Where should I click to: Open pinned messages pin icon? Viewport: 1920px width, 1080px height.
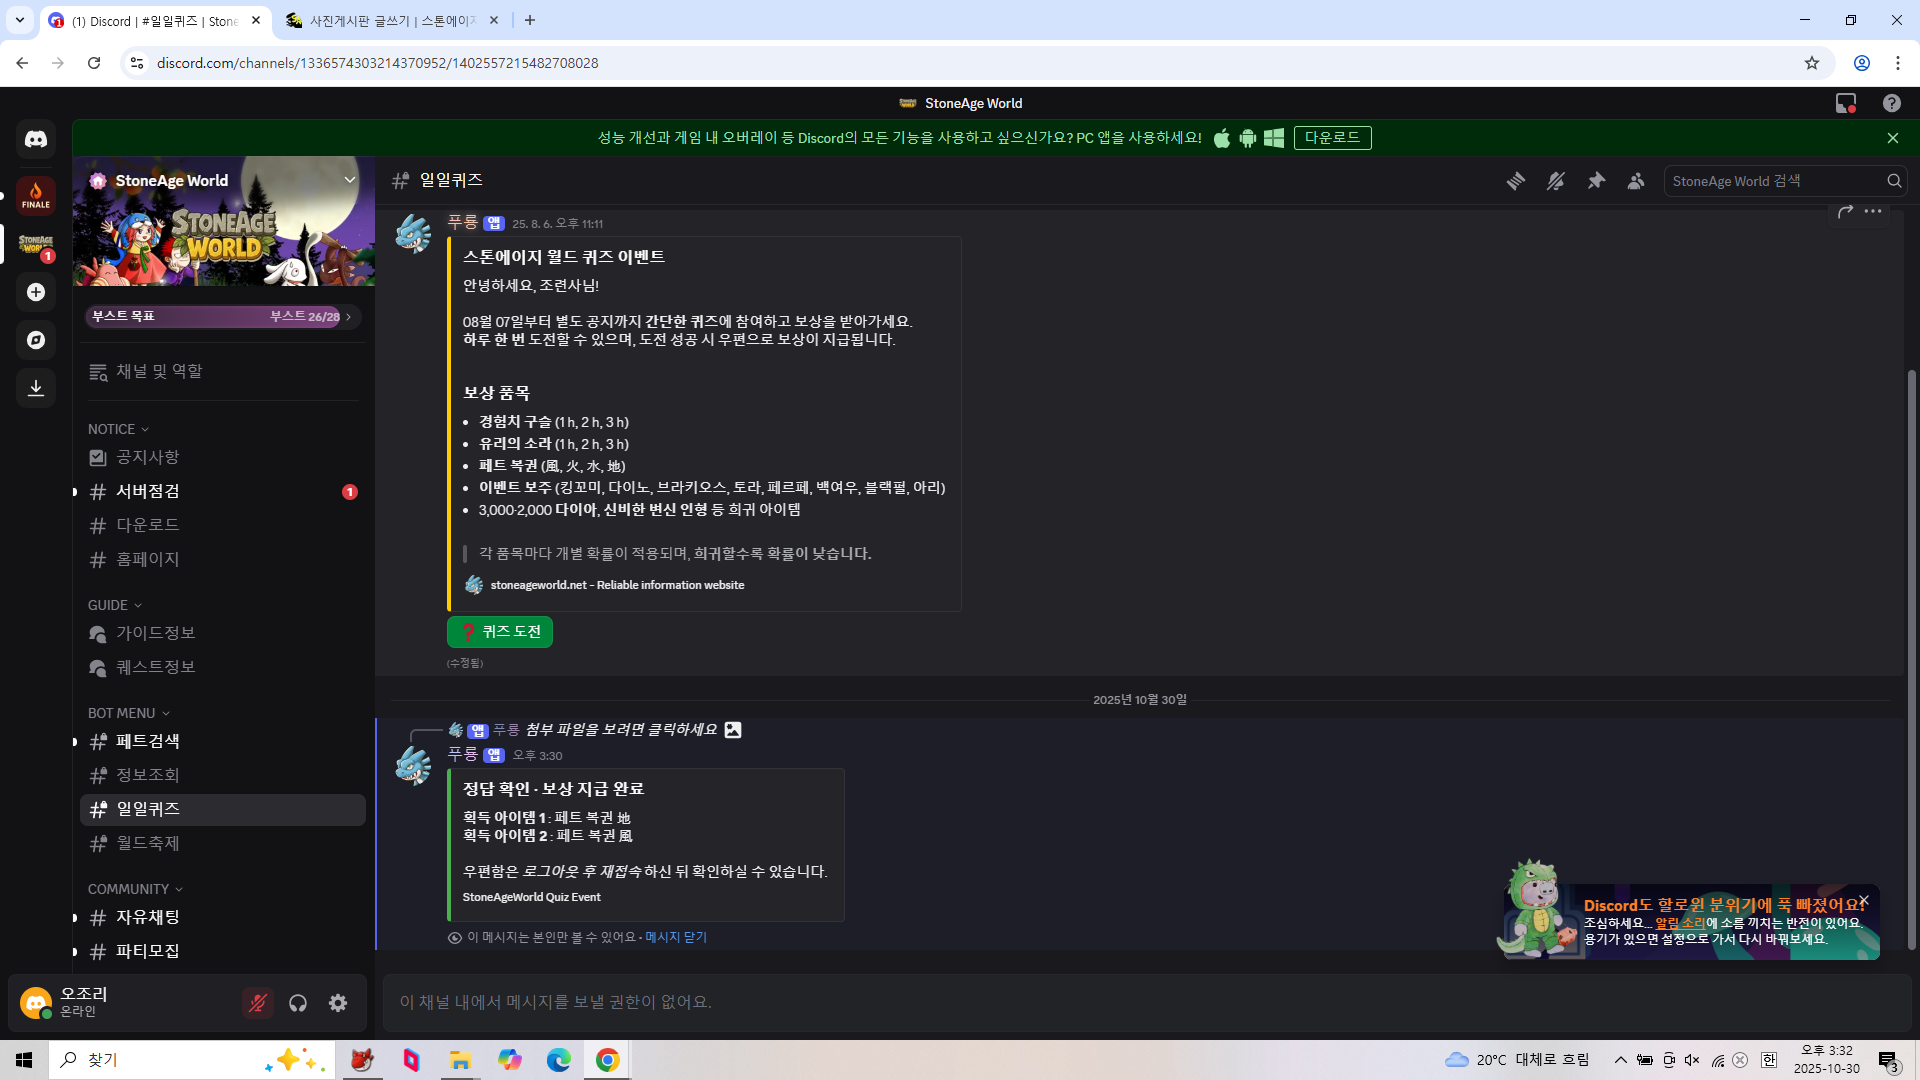coord(1596,181)
